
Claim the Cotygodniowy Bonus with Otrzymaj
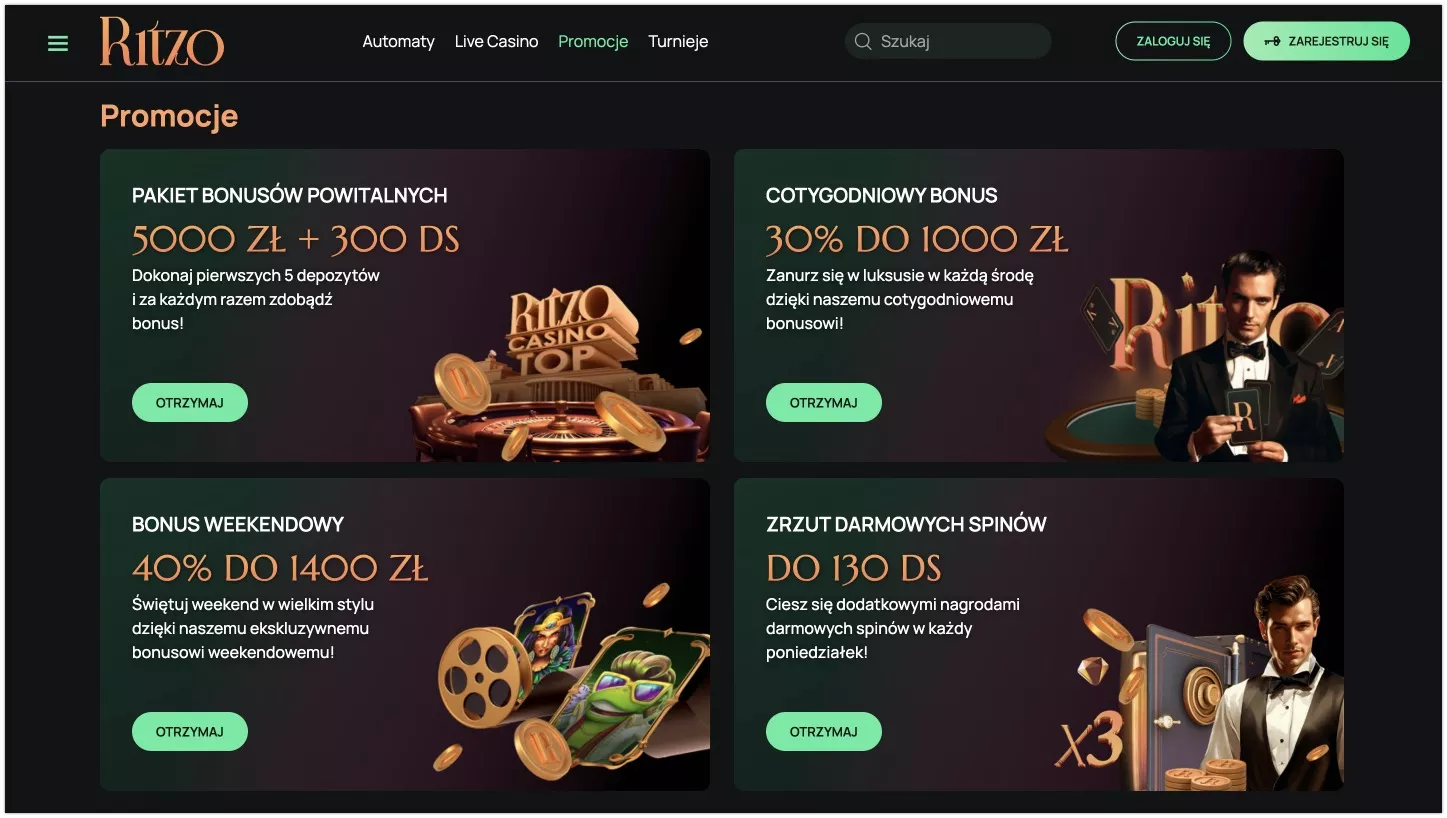point(824,403)
